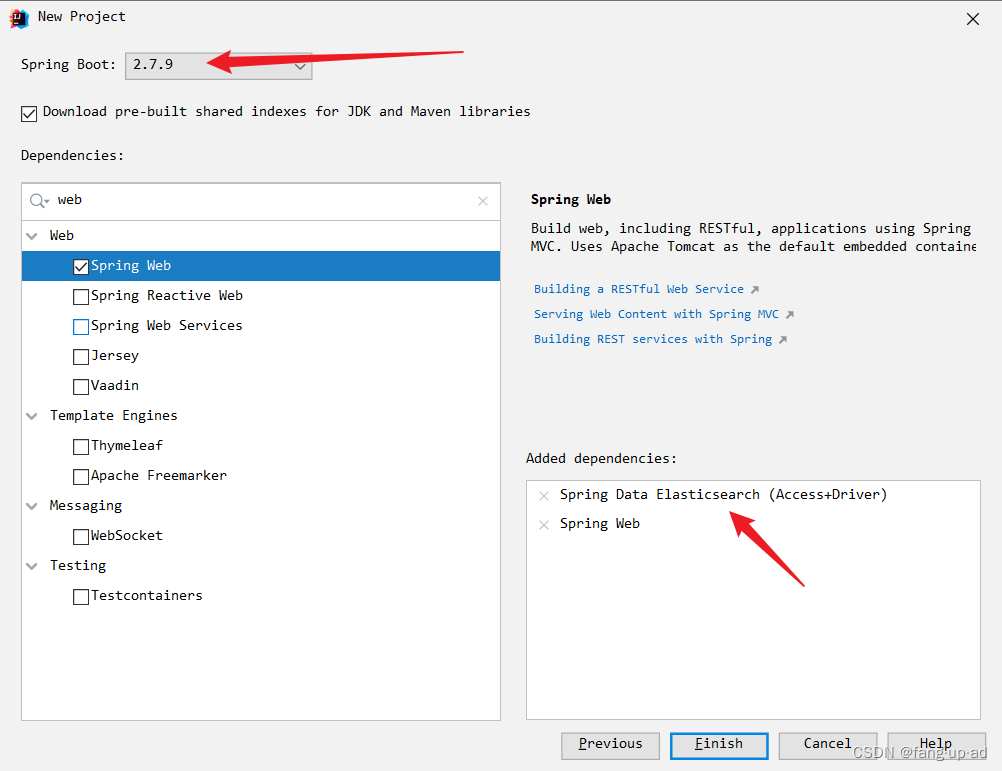Enable the Vaadin dependency
1002x771 pixels.
tap(81, 386)
